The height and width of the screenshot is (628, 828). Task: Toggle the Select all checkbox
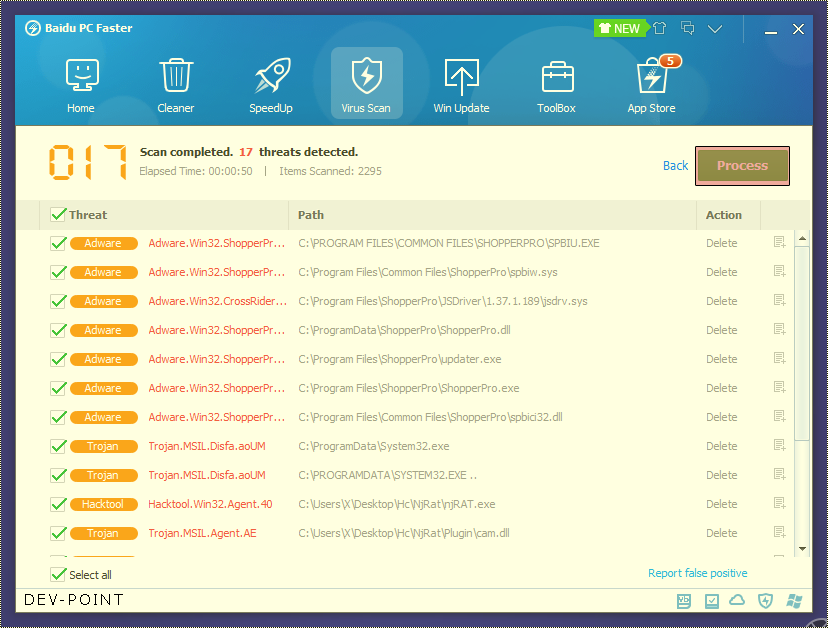click(58, 574)
